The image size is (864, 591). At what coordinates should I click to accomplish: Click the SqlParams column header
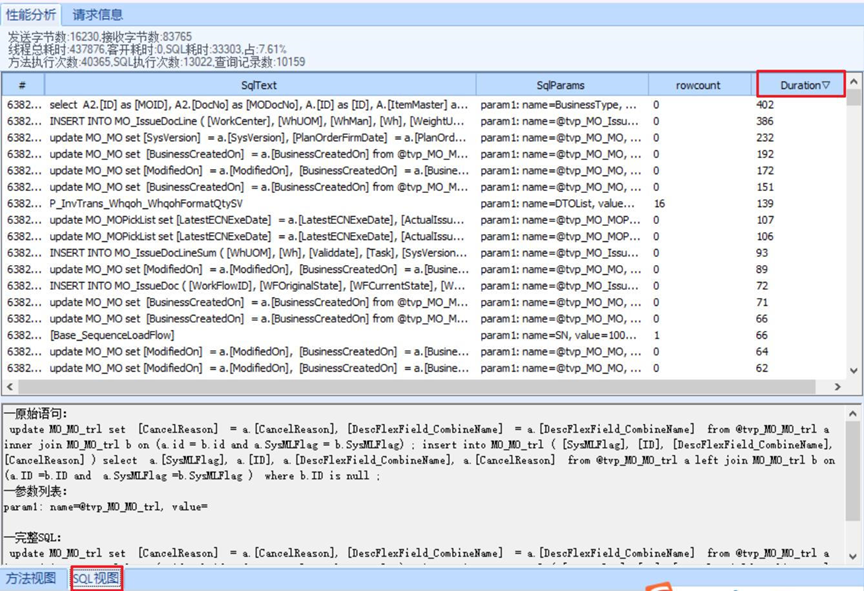tap(560, 85)
